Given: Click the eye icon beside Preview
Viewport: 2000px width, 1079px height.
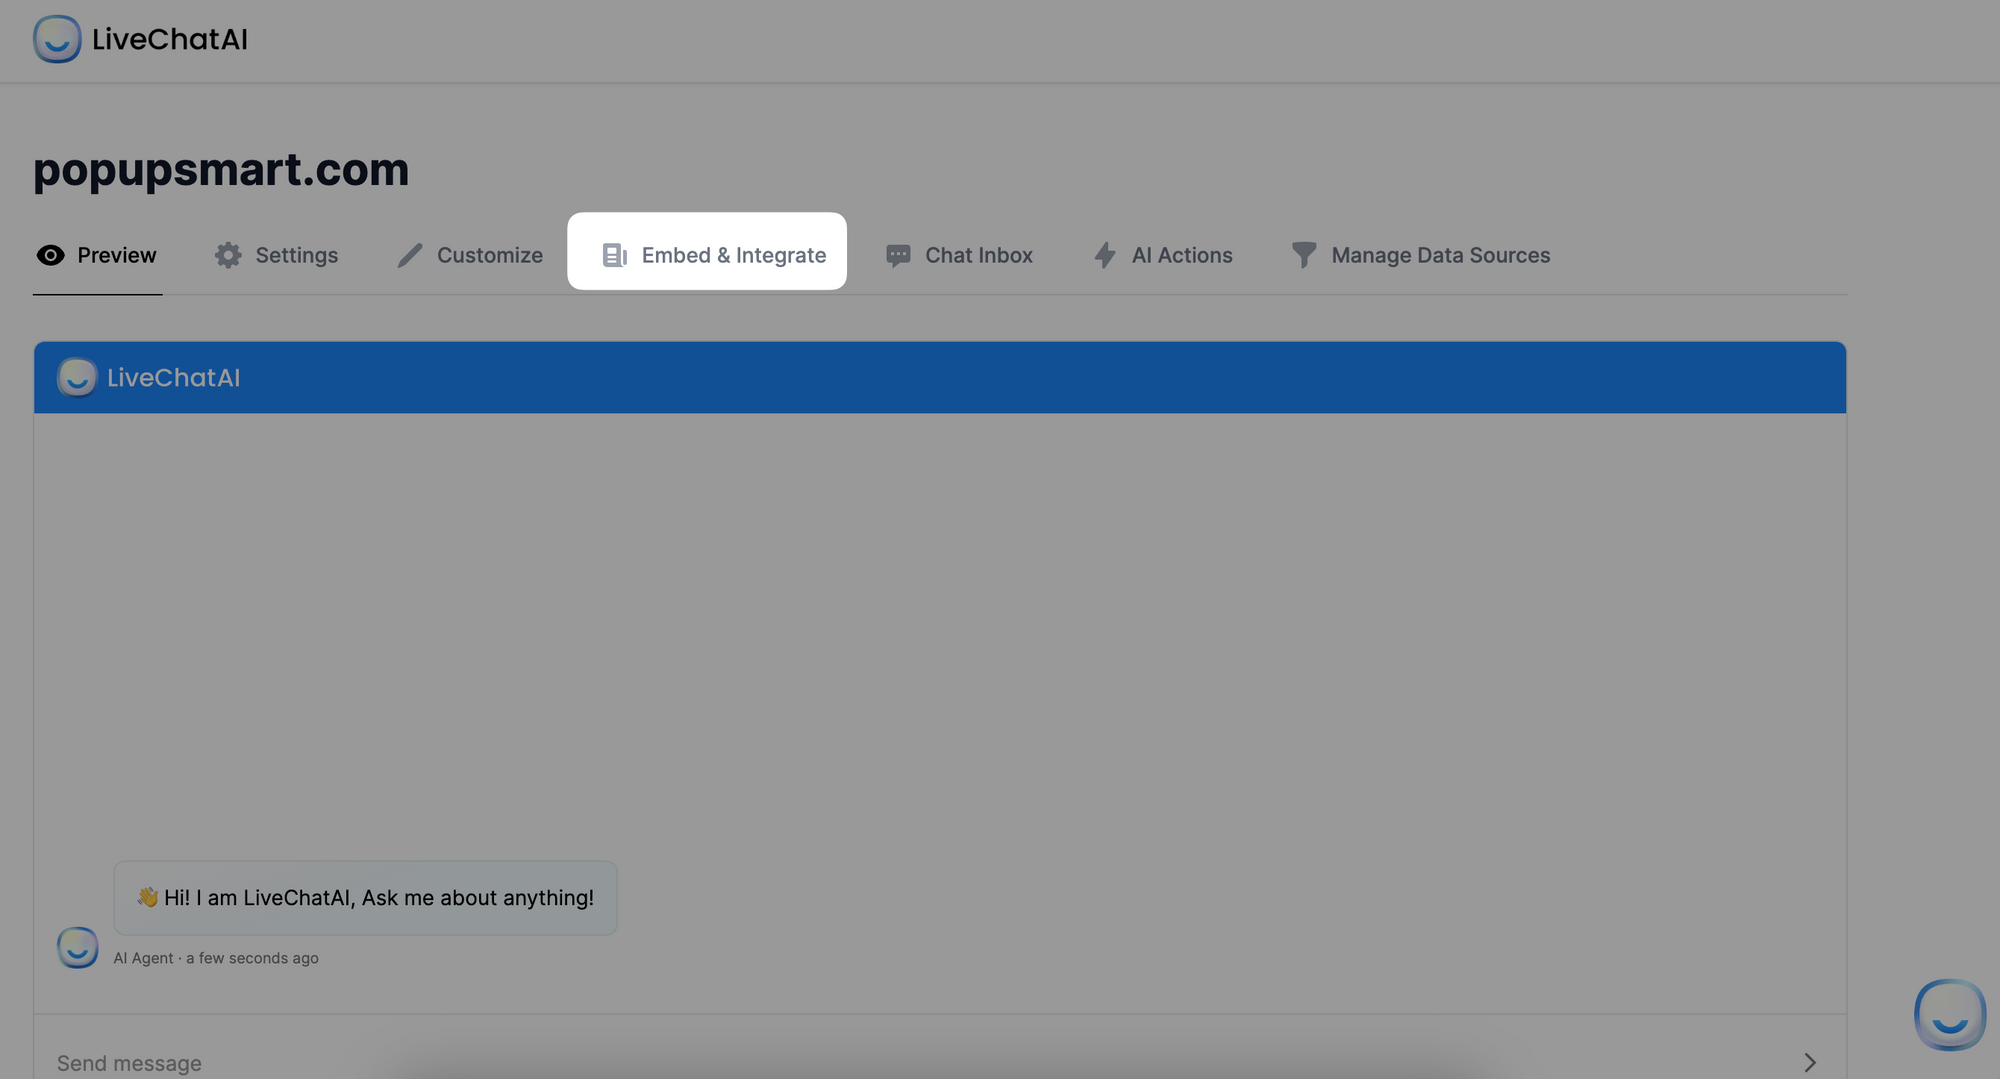Looking at the screenshot, I should [50, 255].
